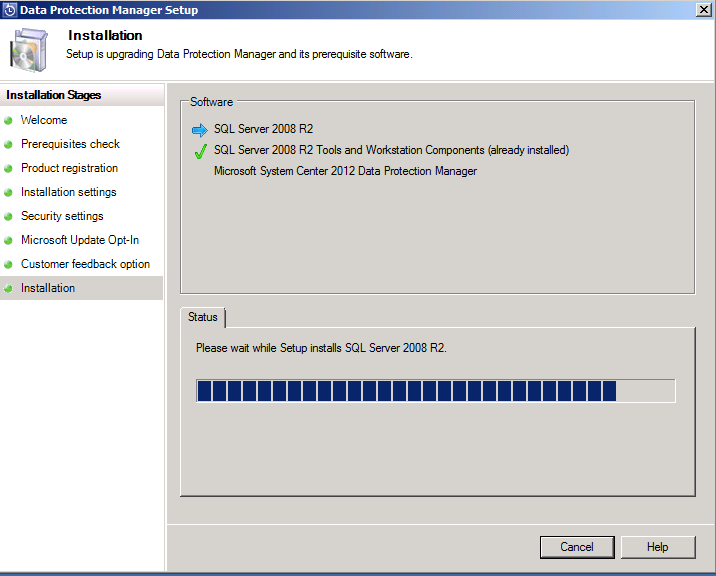
Task: Select the Status tab
Action: click(x=203, y=317)
